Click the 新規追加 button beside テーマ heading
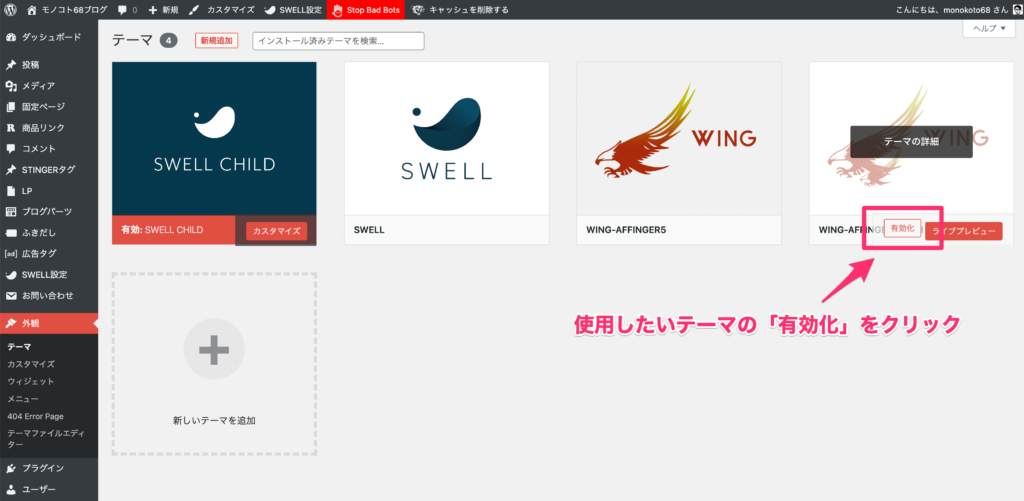1024x501 pixels. coord(216,41)
